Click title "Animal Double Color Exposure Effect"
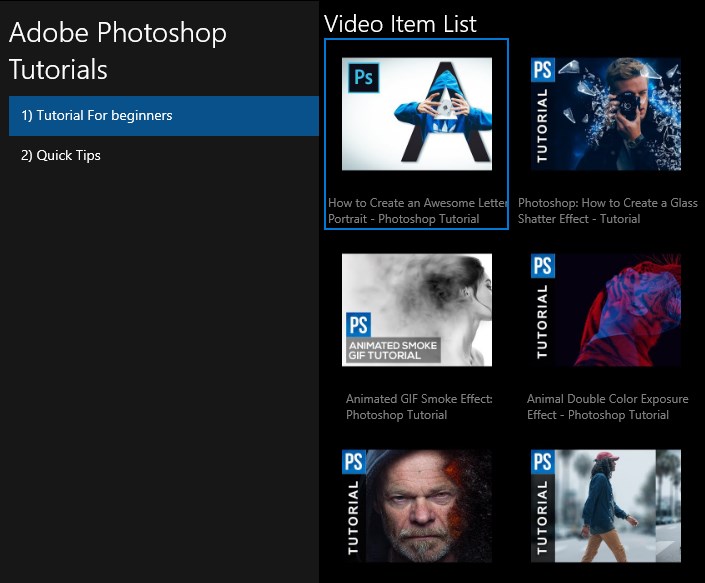705x583 pixels. click(607, 407)
